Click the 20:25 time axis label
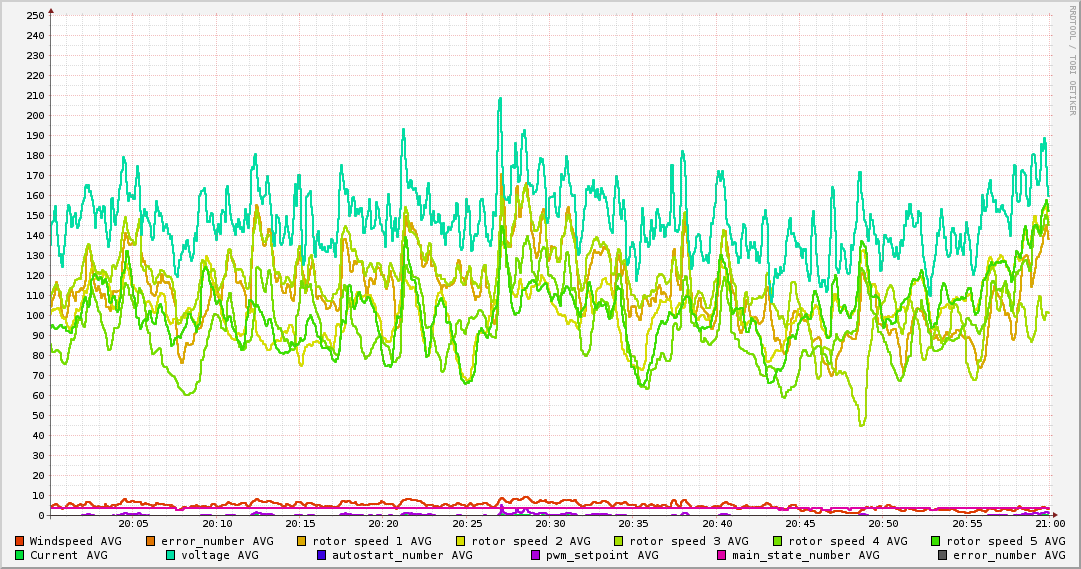Screen dimensions: 1081x569 467,523
